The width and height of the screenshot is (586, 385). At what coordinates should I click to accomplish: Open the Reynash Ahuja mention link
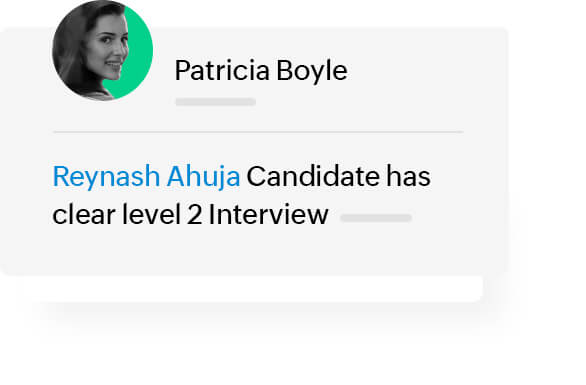tap(146, 177)
